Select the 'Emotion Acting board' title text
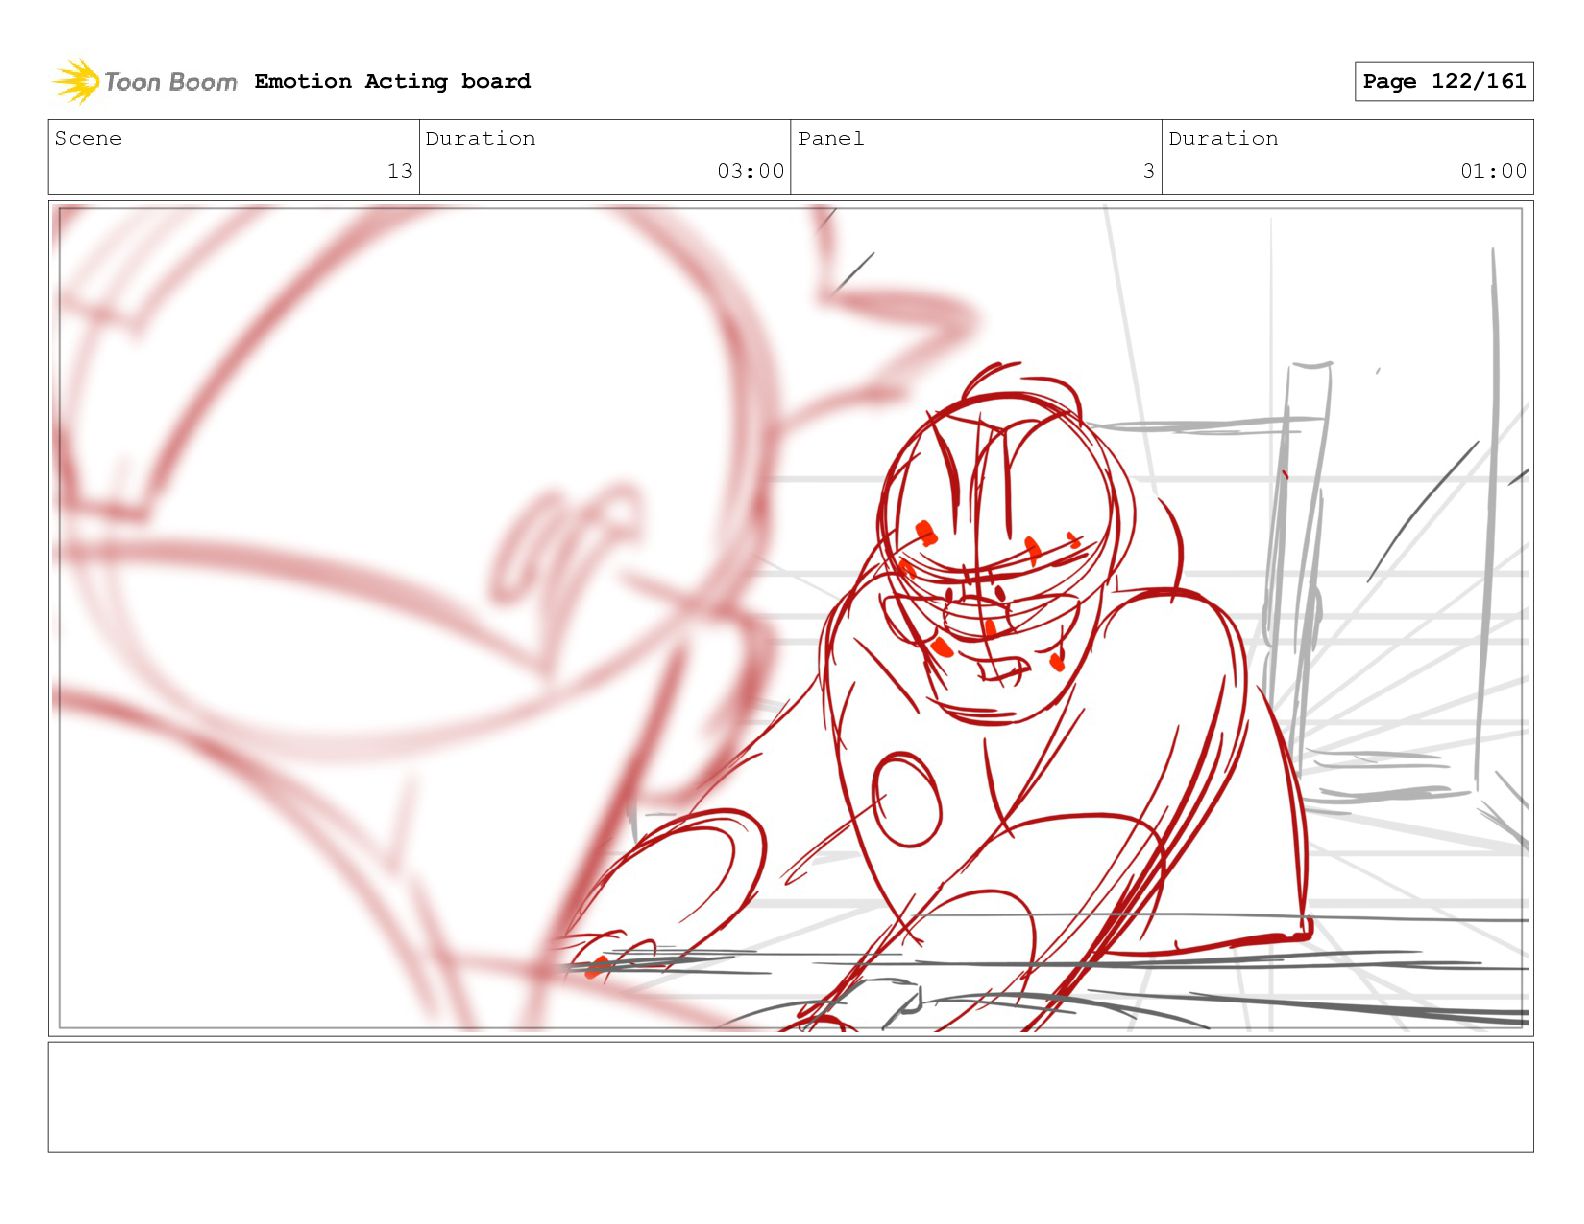Image resolution: width=1584 pixels, height=1224 pixels. click(x=392, y=81)
